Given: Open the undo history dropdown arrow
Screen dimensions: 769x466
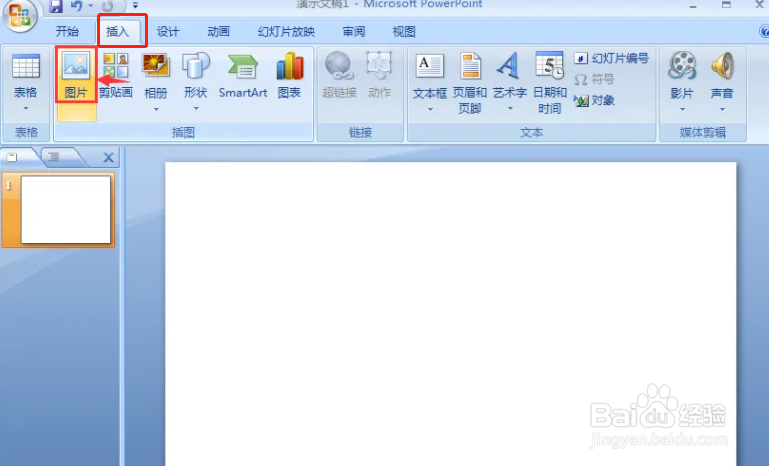Looking at the screenshot, I should (90, 6).
